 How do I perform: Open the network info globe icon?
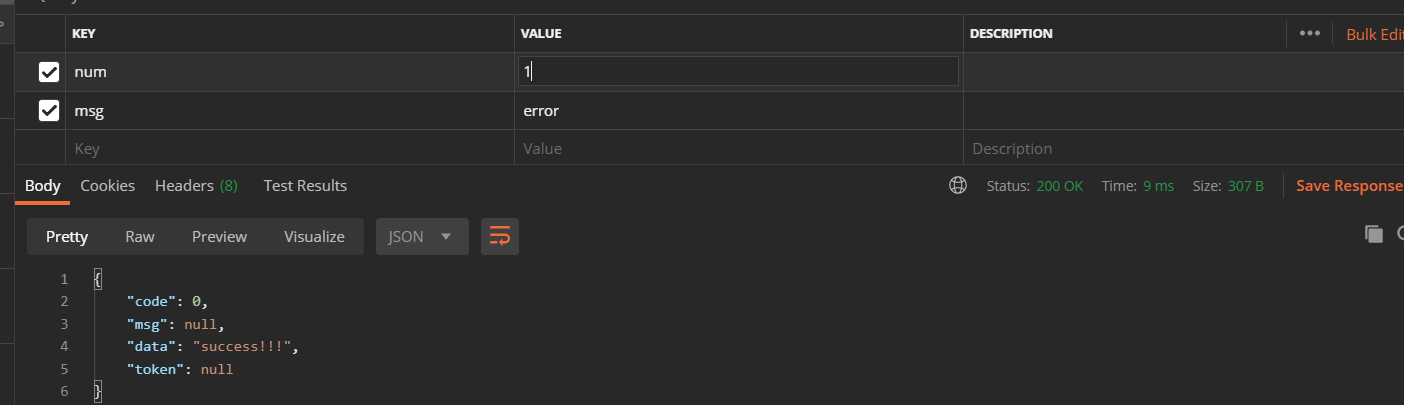(958, 186)
